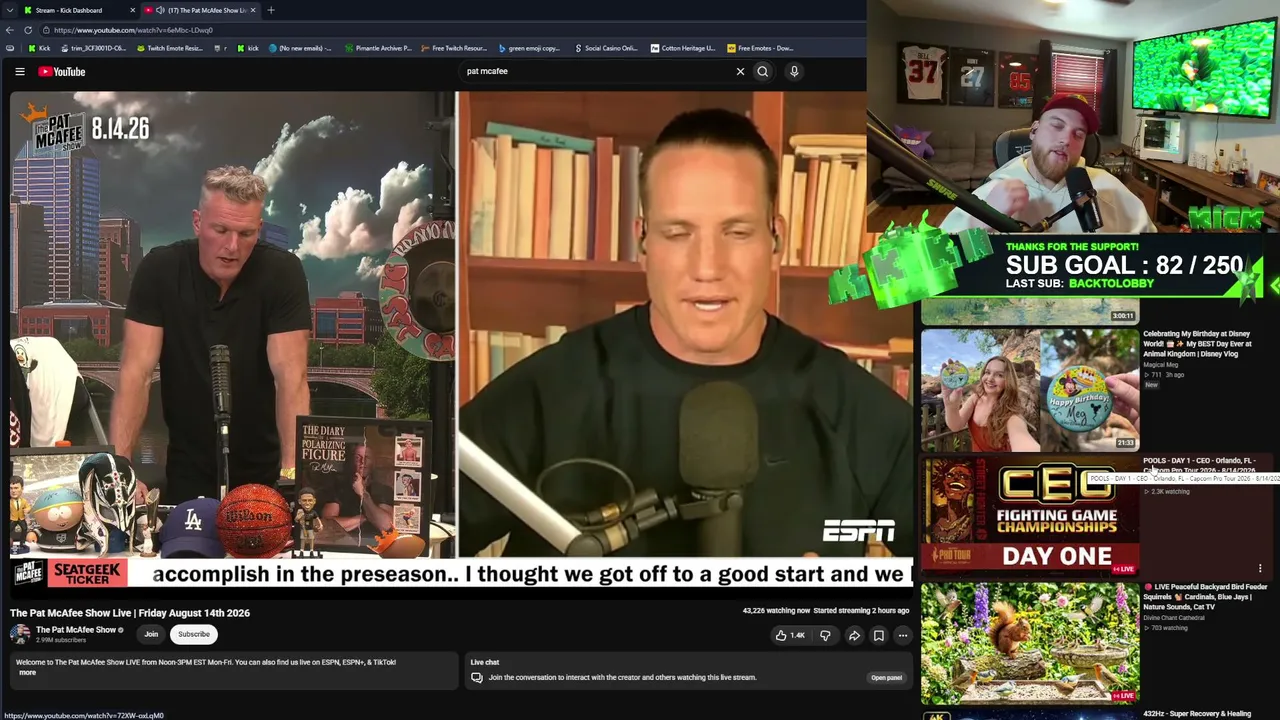The image size is (1280, 720).
Task: Open The Pat McAfee Show channel avatar
Action: tap(20, 634)
